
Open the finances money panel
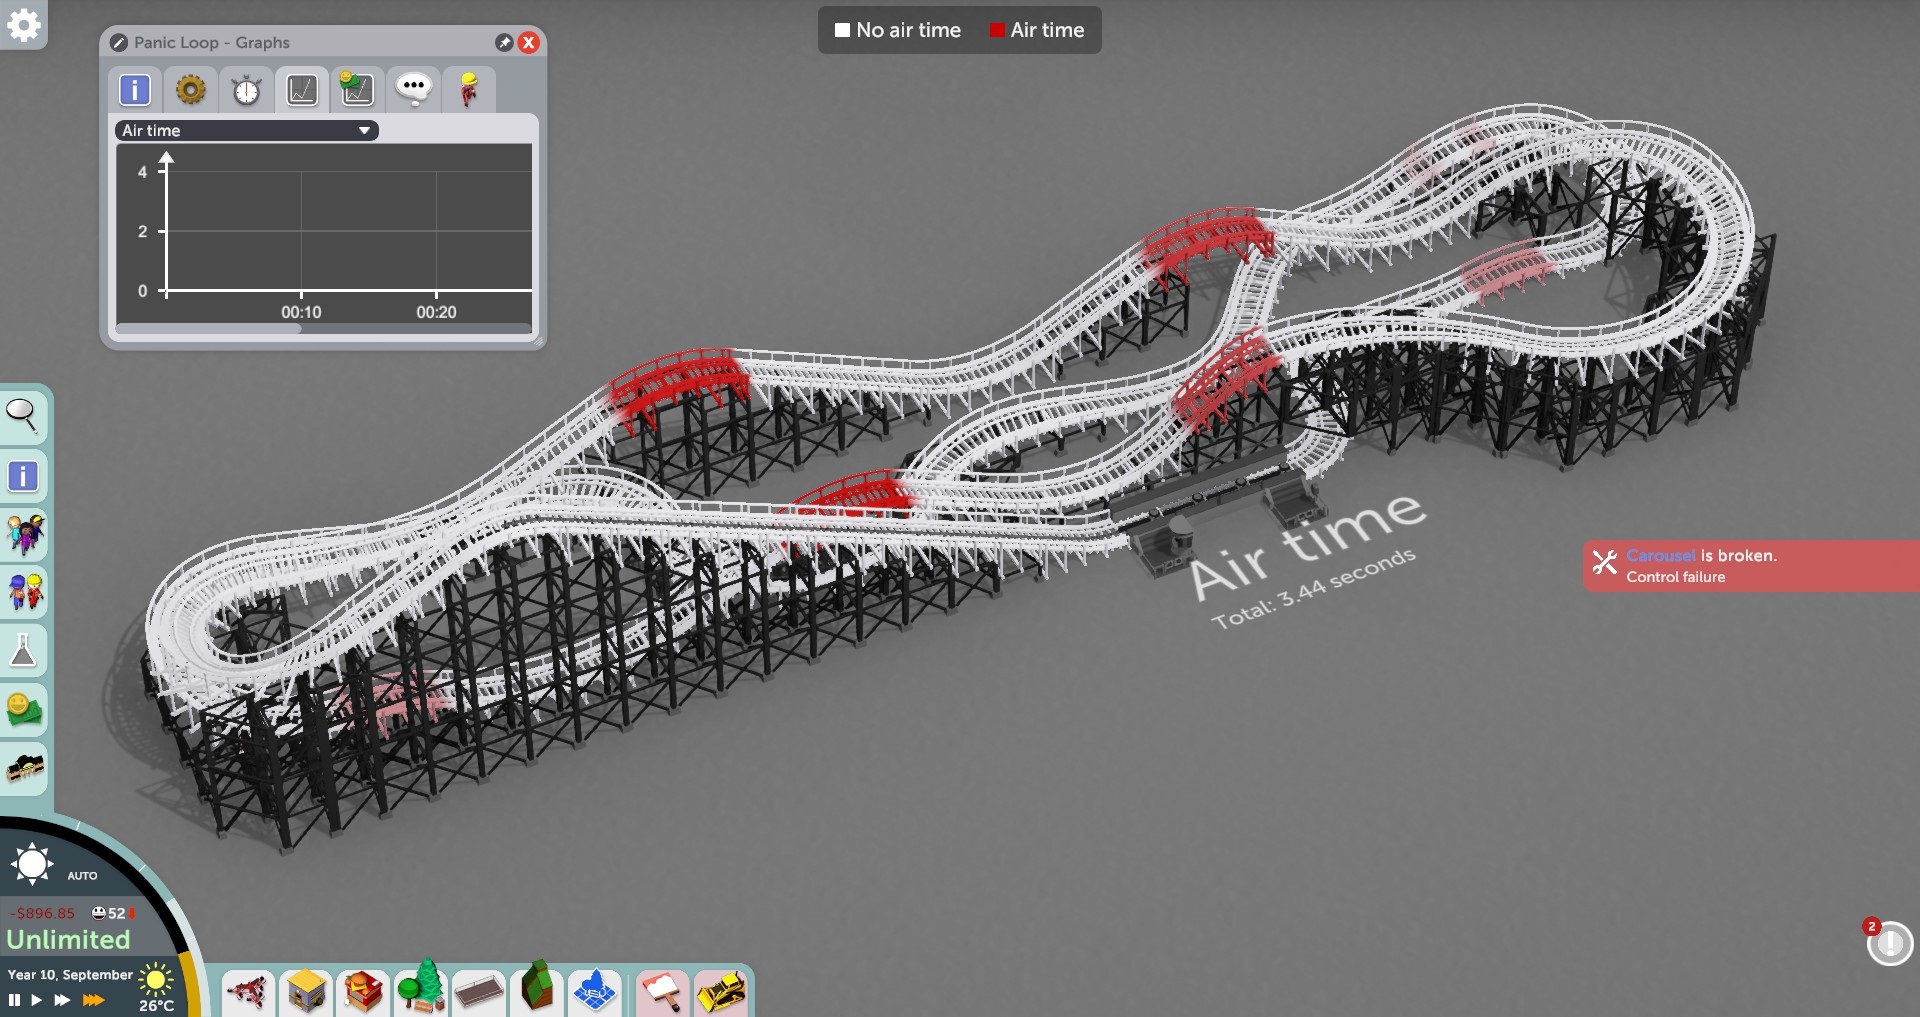pos(24,710)
